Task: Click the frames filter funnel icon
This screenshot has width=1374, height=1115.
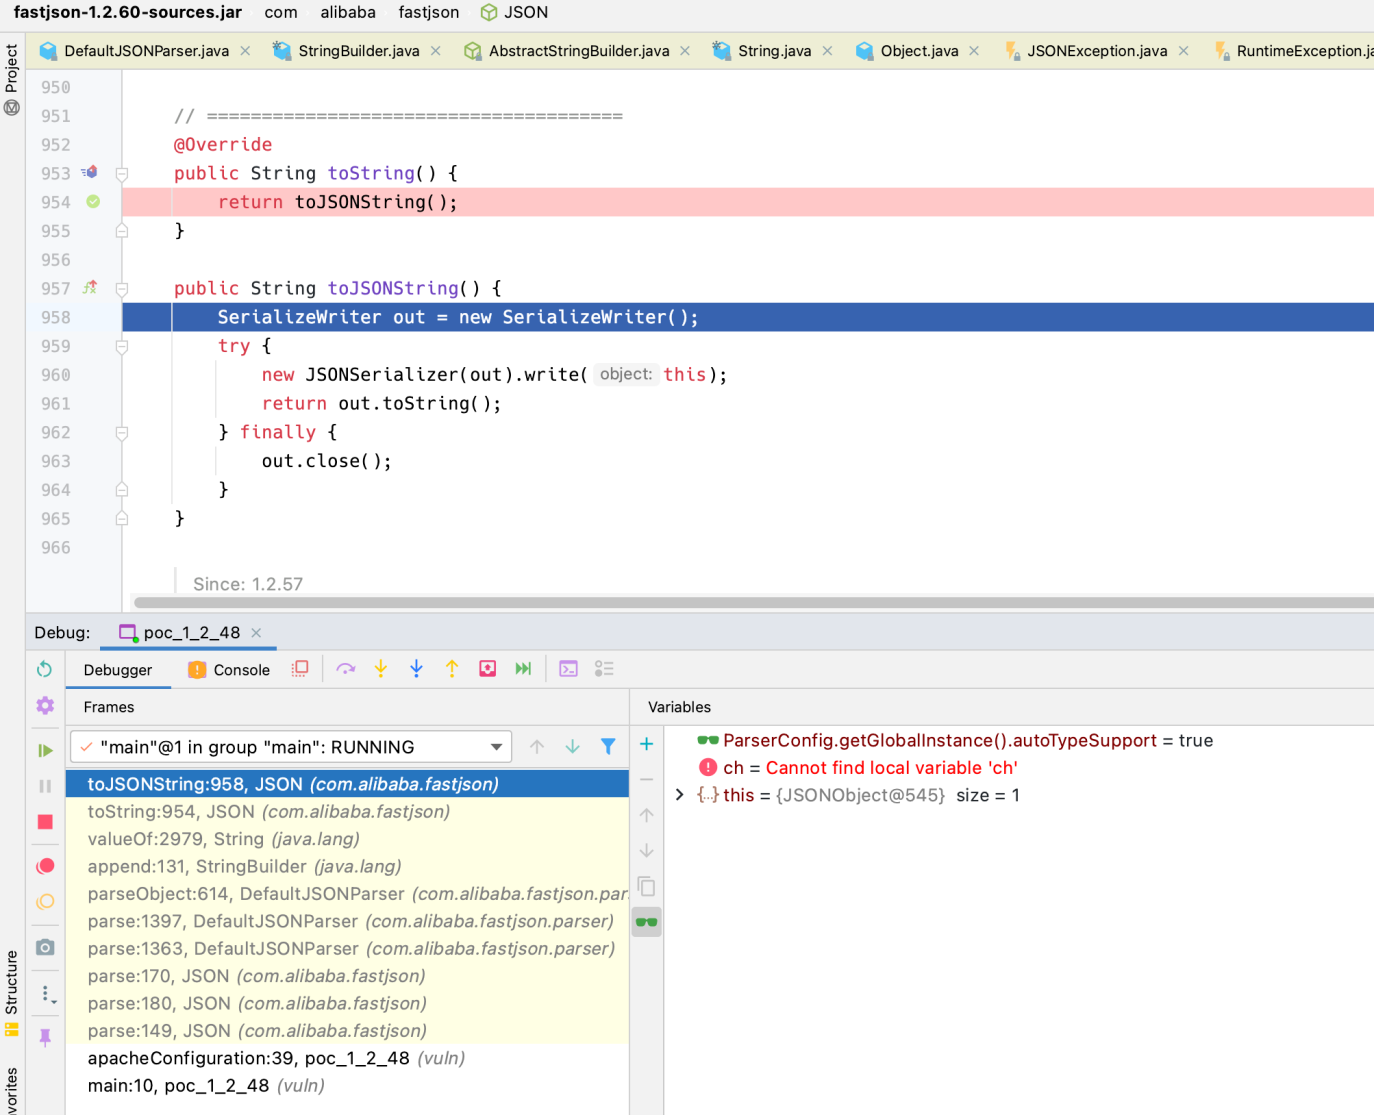Action: (608, 747)
